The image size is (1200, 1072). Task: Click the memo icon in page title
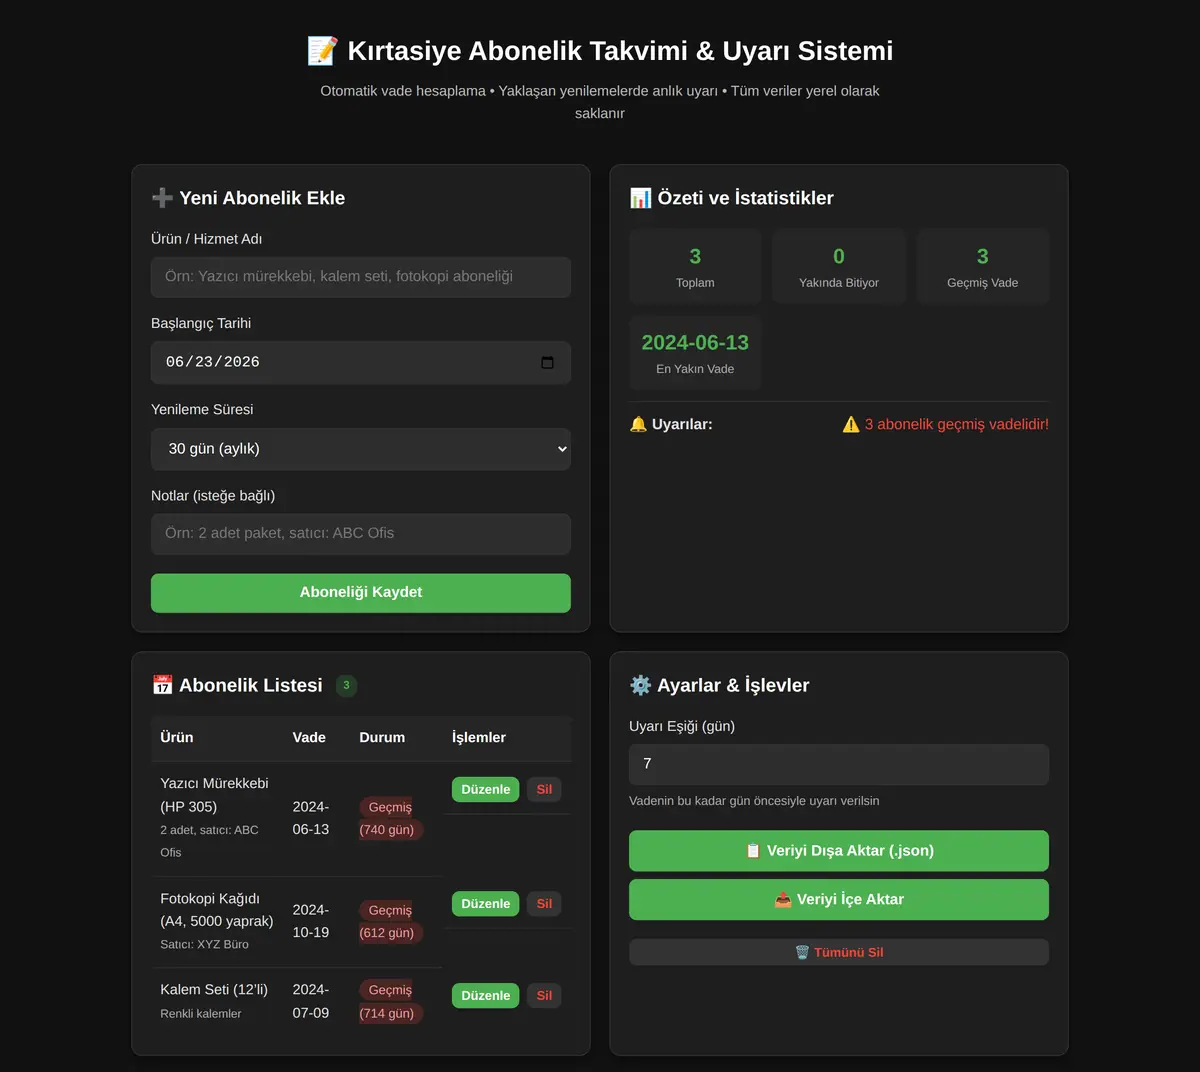coord(322,51)
